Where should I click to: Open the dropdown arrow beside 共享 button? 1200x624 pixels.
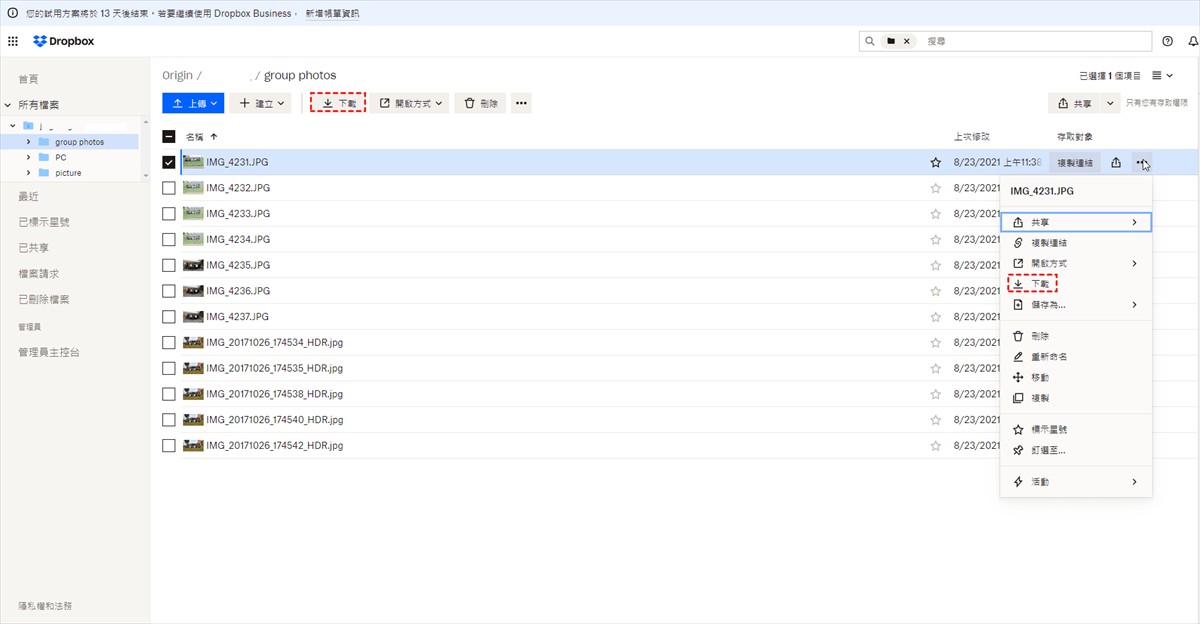pyautogui.click(x=1110, y=103)
